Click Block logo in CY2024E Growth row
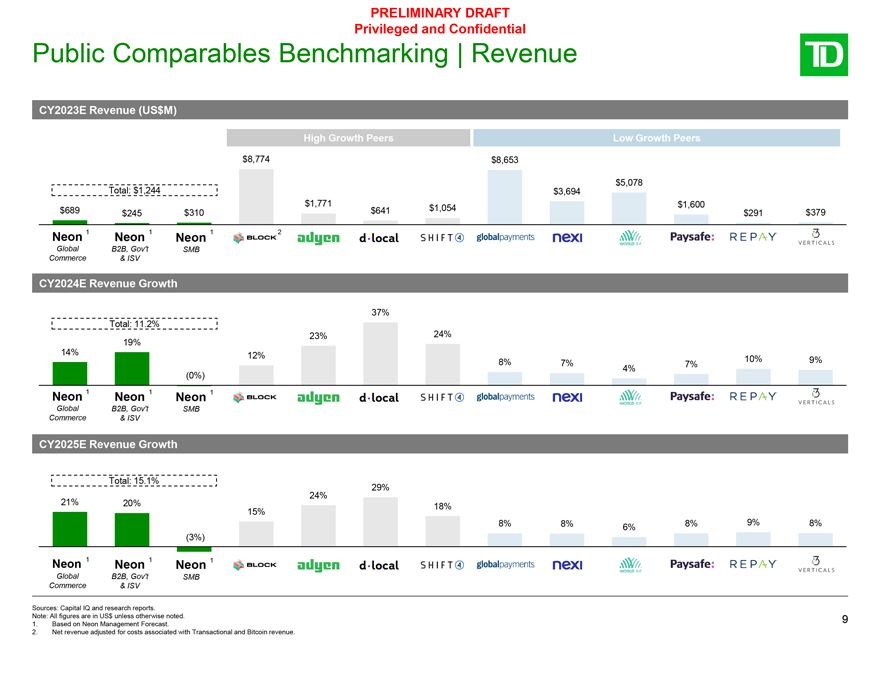 pyautogui.click(x=255, y=397)
